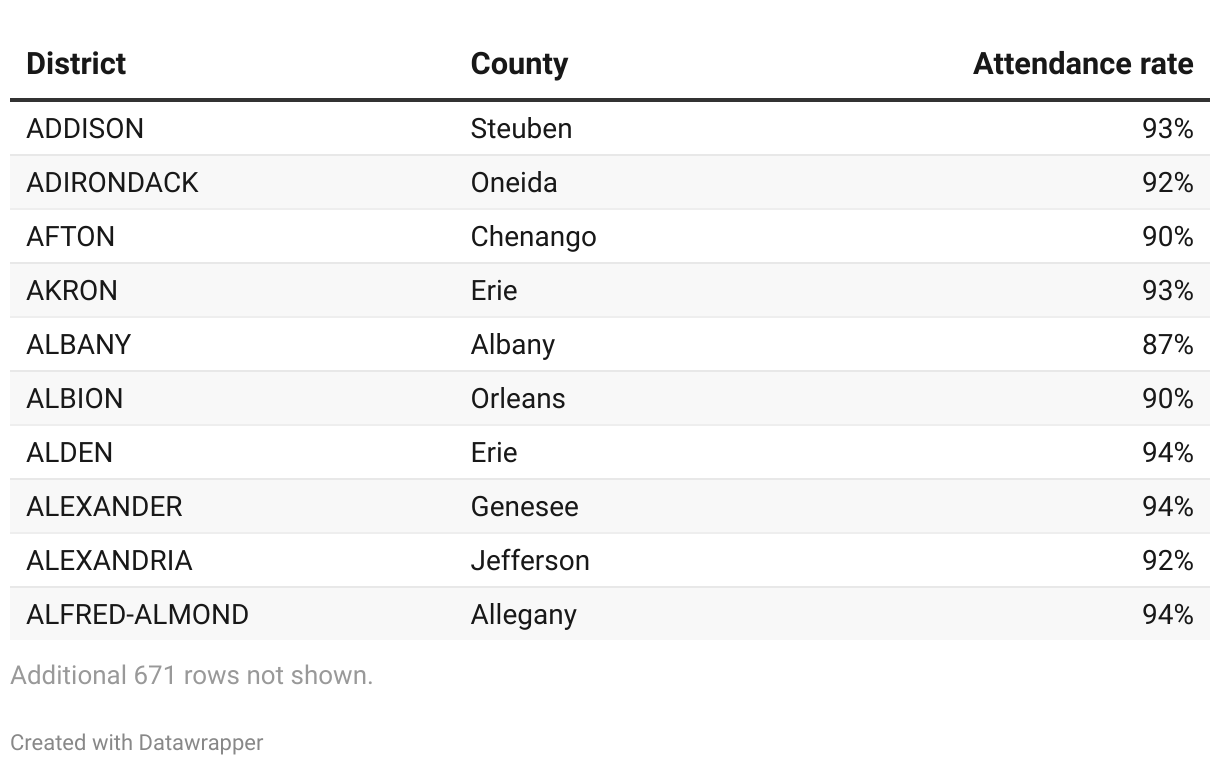Click Albany's 87% attendance value
The height and width of the screenshot is (766, 1220).
click(1167, 345)
